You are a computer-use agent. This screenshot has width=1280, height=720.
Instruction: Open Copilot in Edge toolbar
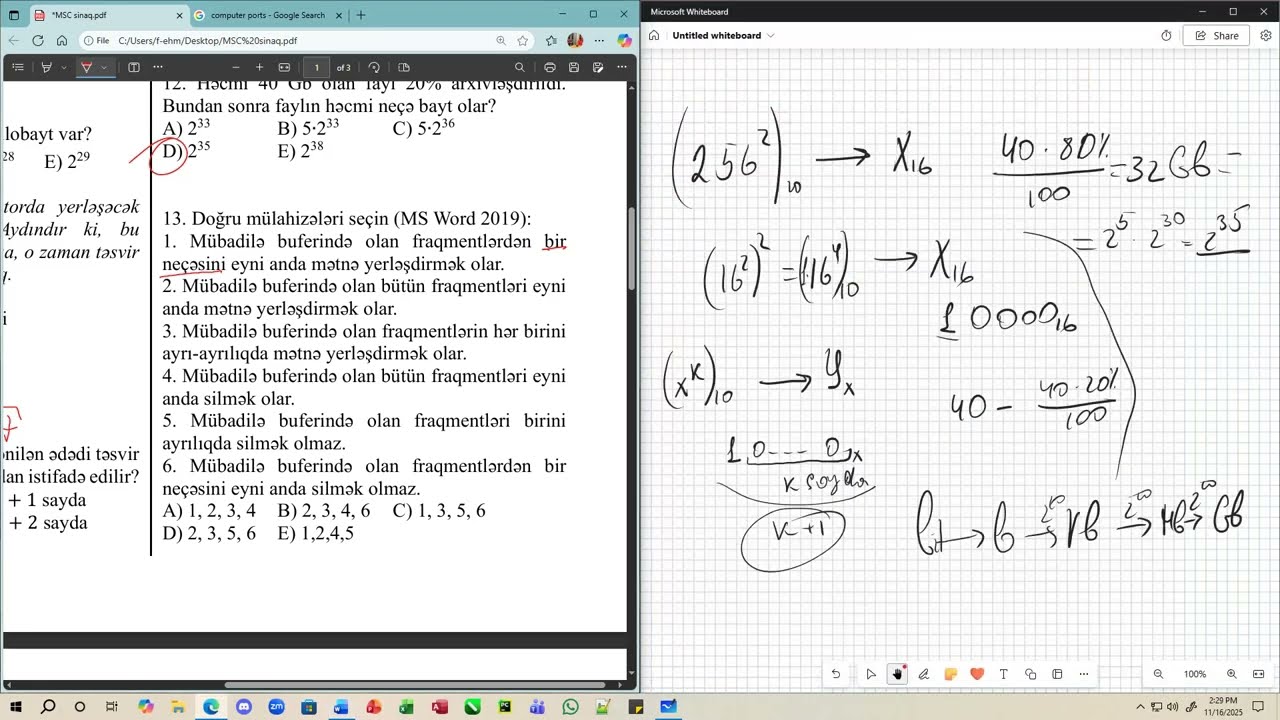[624, 41]
